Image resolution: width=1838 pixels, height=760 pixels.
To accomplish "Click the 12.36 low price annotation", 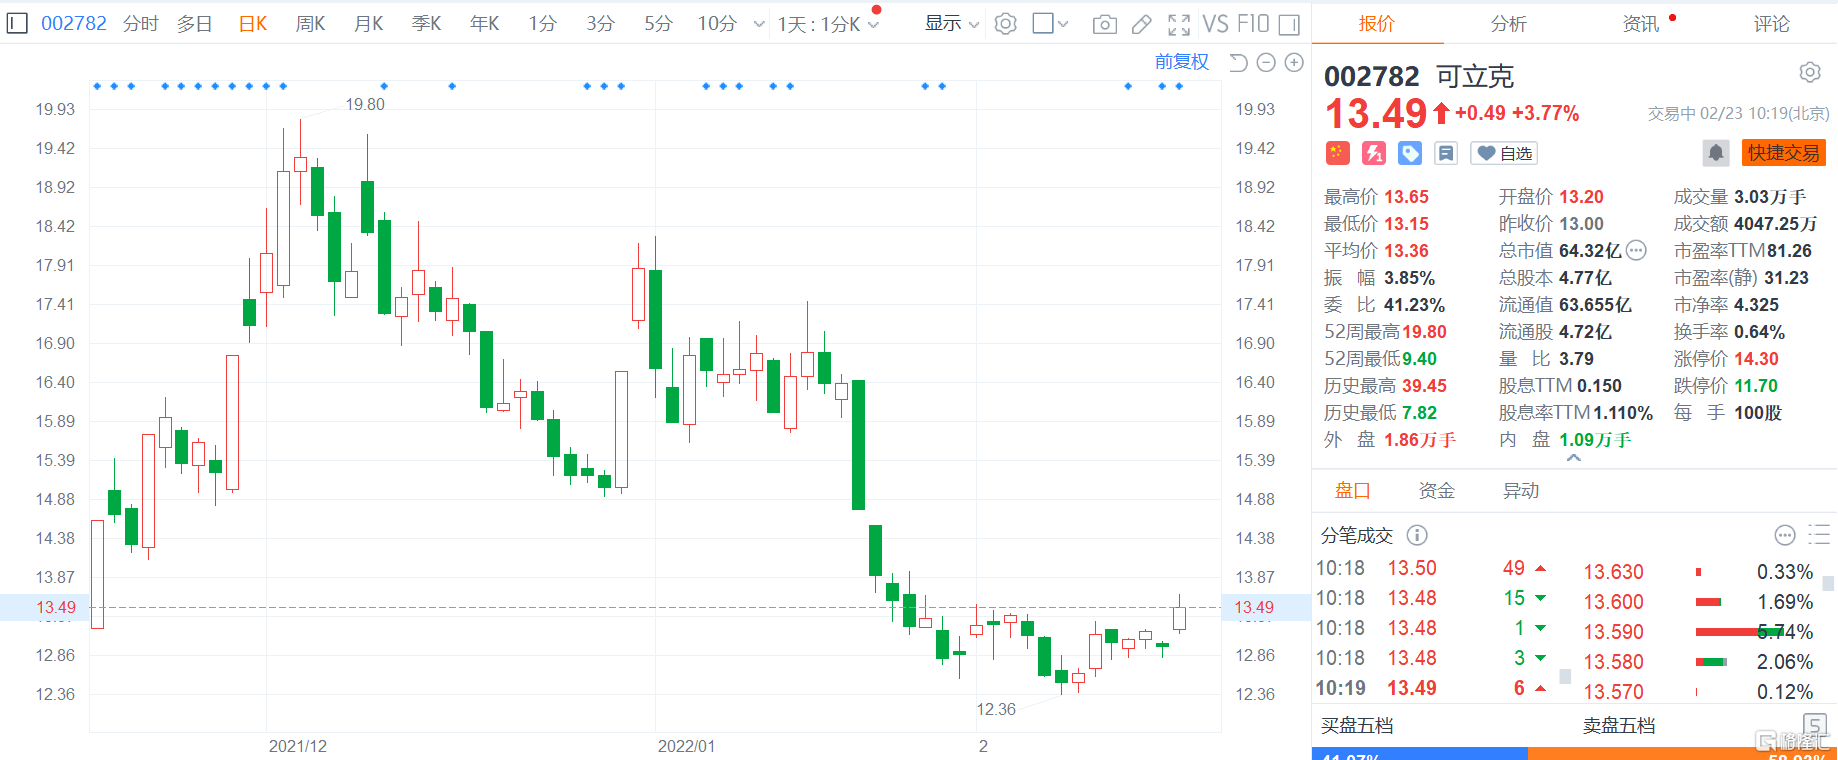I will (x=996, y=709).
